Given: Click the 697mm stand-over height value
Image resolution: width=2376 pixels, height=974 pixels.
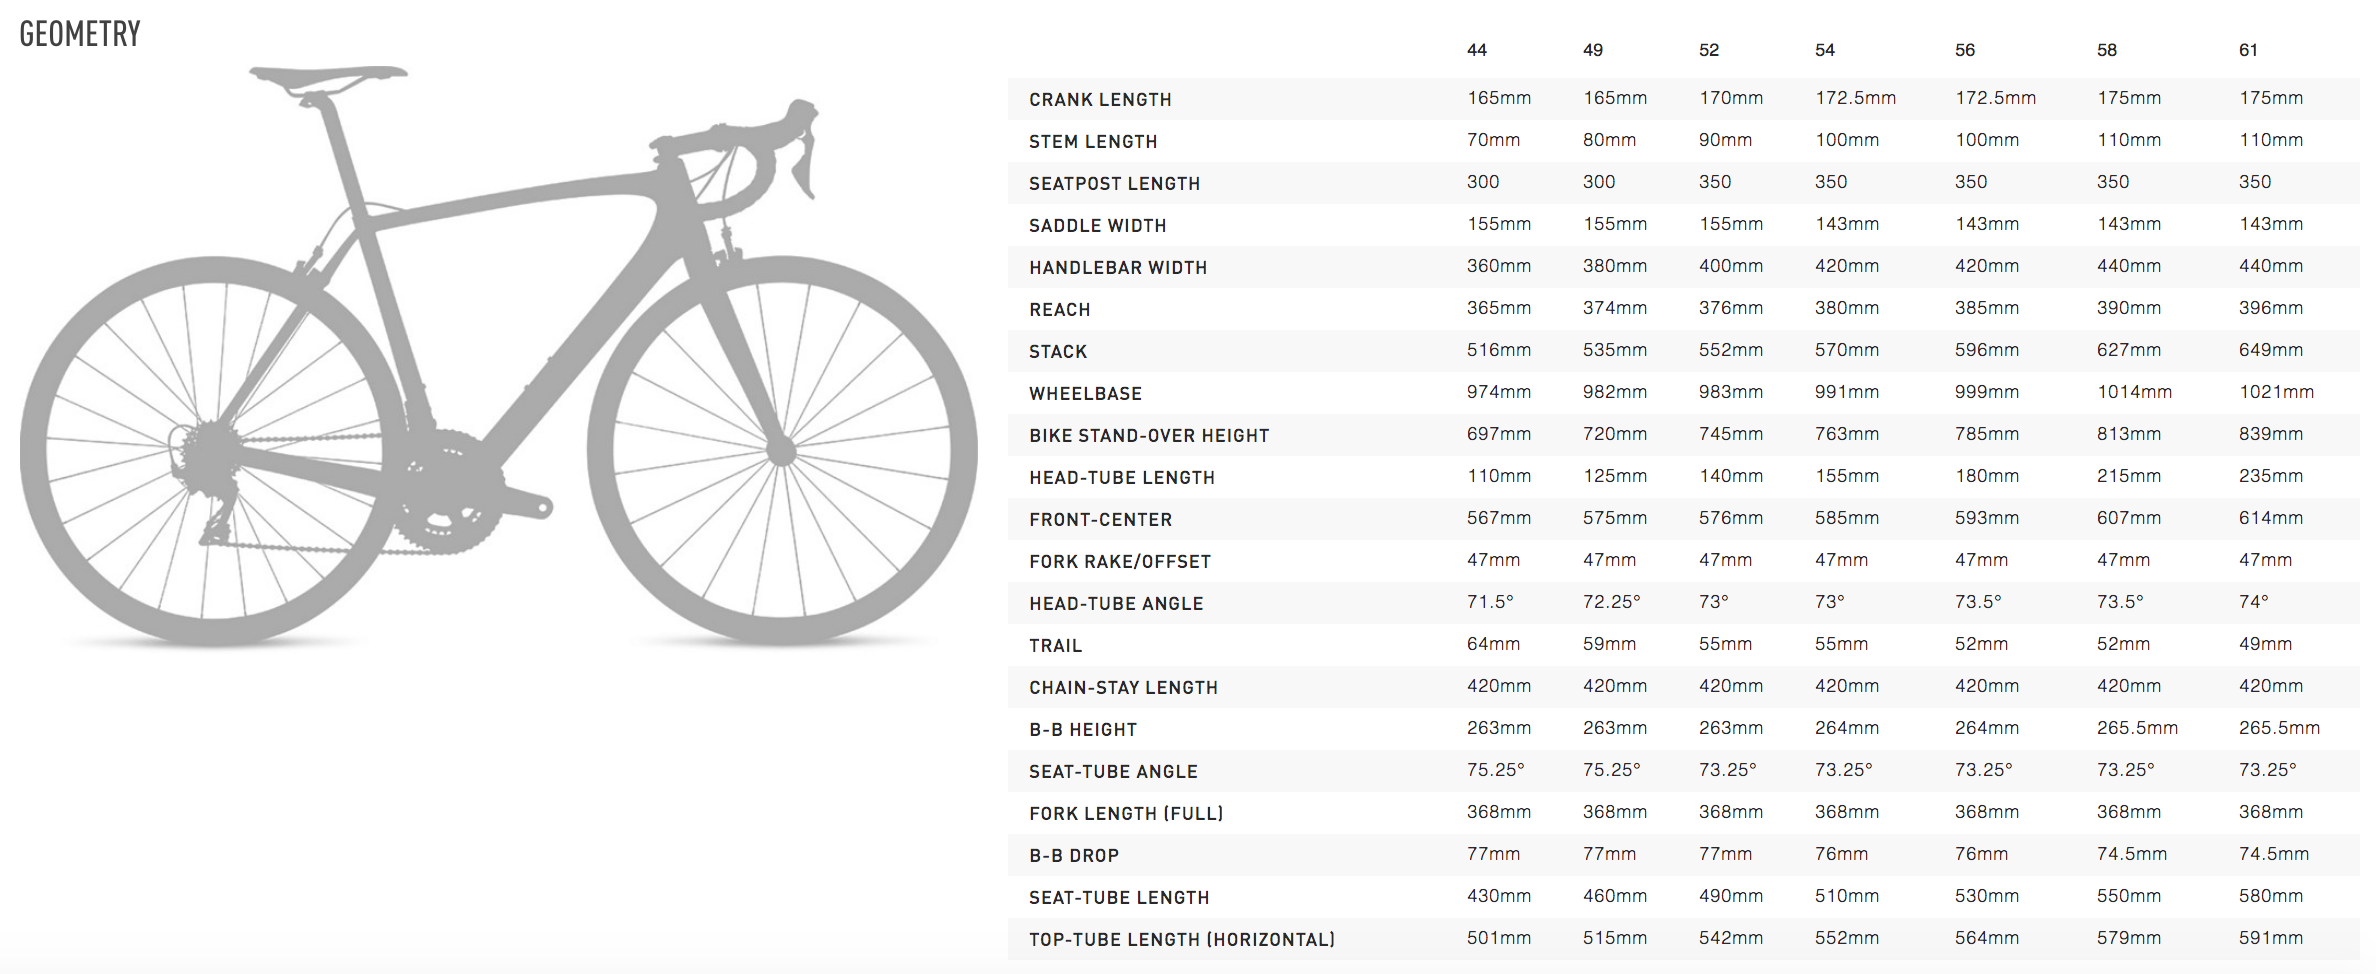Looking at the screenshot, I should point(1498,434).
